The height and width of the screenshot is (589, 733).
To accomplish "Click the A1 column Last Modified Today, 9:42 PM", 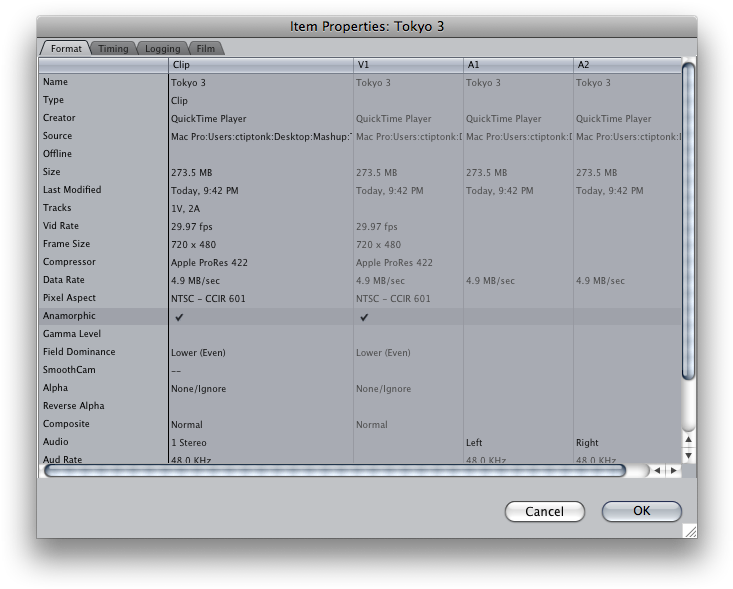I will (499, 191).
